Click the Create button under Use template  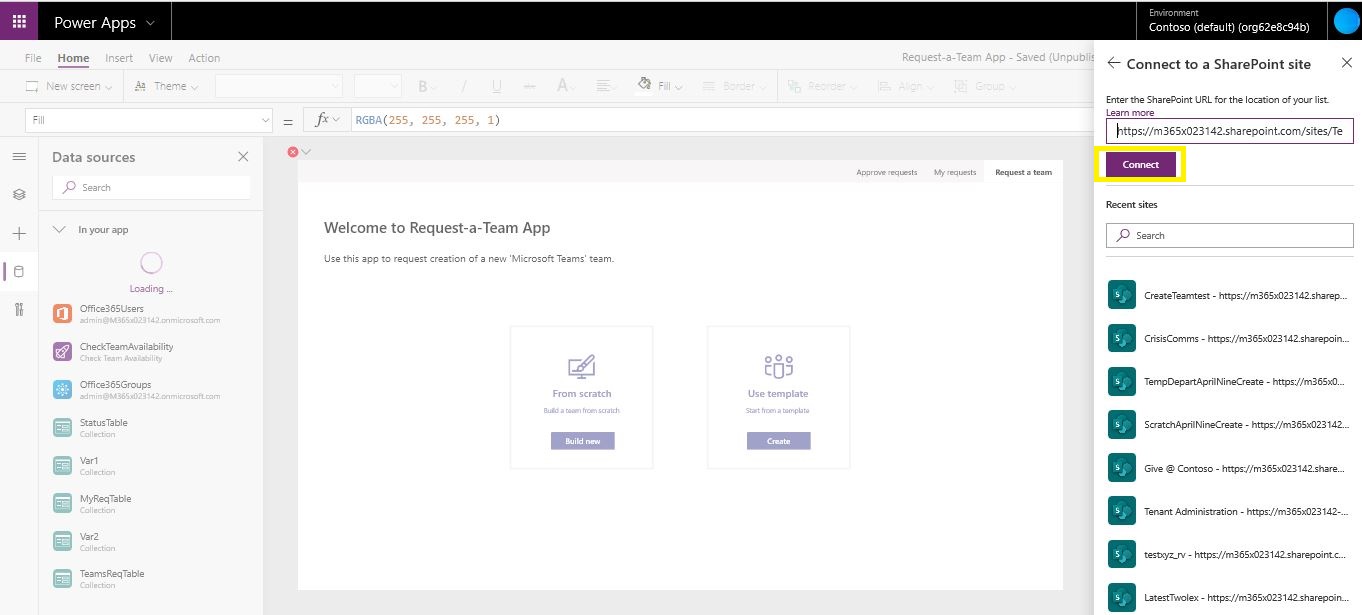(778, 441)
